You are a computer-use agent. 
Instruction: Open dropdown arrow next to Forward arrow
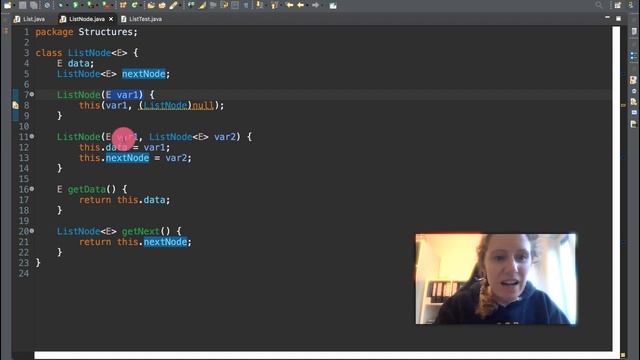(322, 5)
